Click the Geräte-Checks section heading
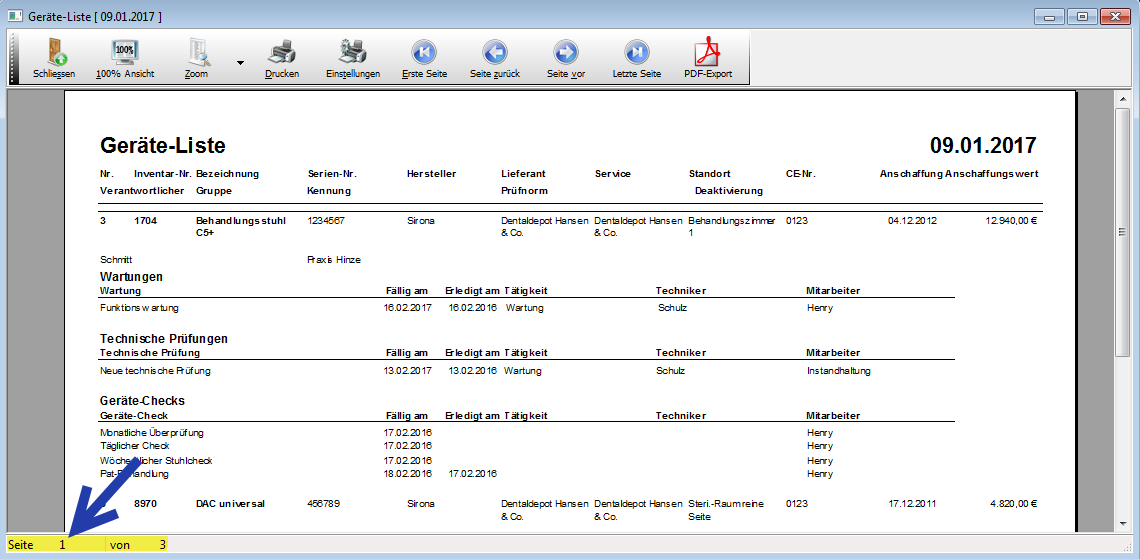 click(142, 401)
